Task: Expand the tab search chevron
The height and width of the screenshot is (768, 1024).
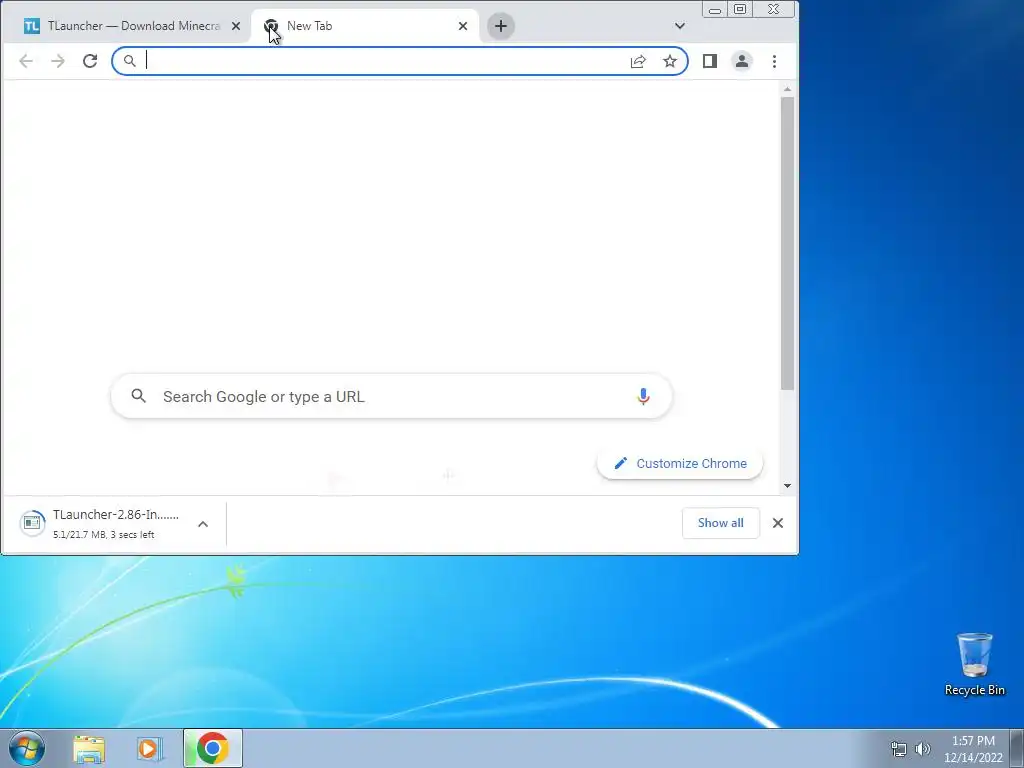Action: (680, 26)
